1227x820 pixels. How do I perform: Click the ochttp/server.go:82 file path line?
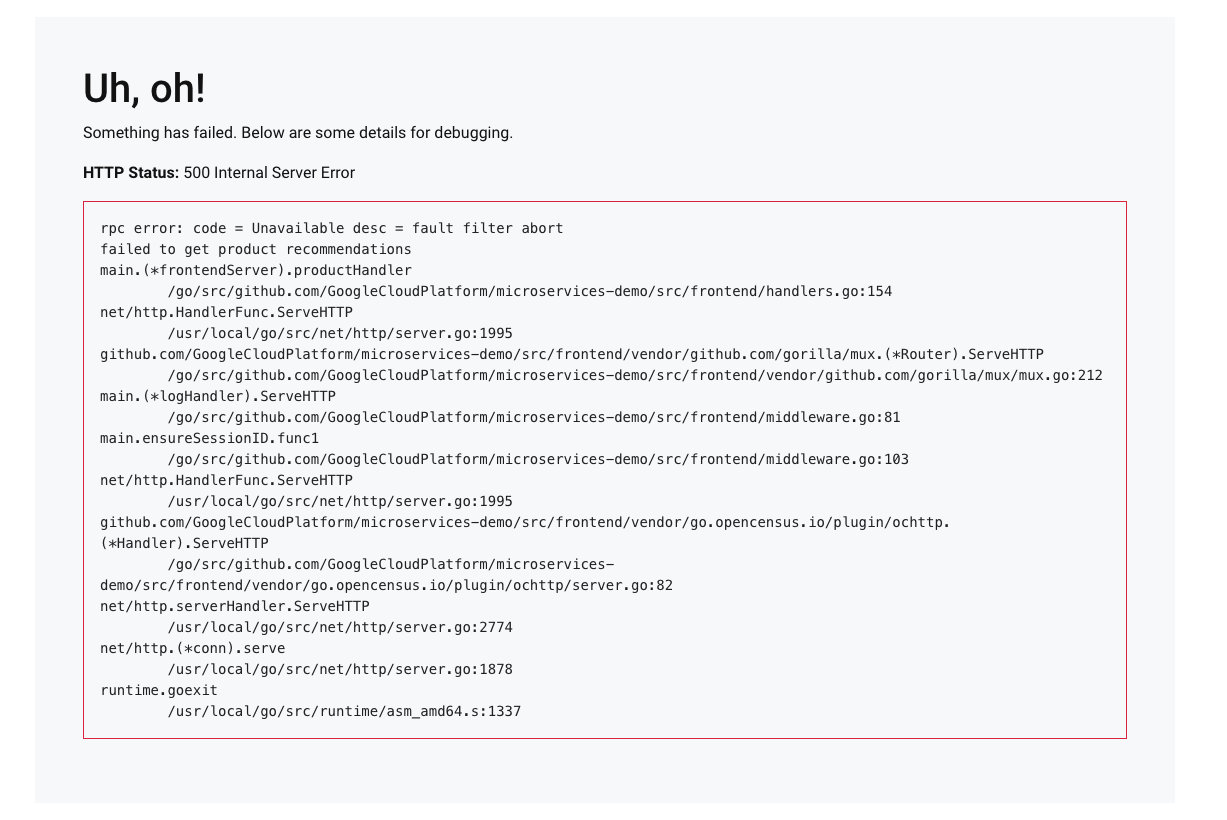point(386,585)
